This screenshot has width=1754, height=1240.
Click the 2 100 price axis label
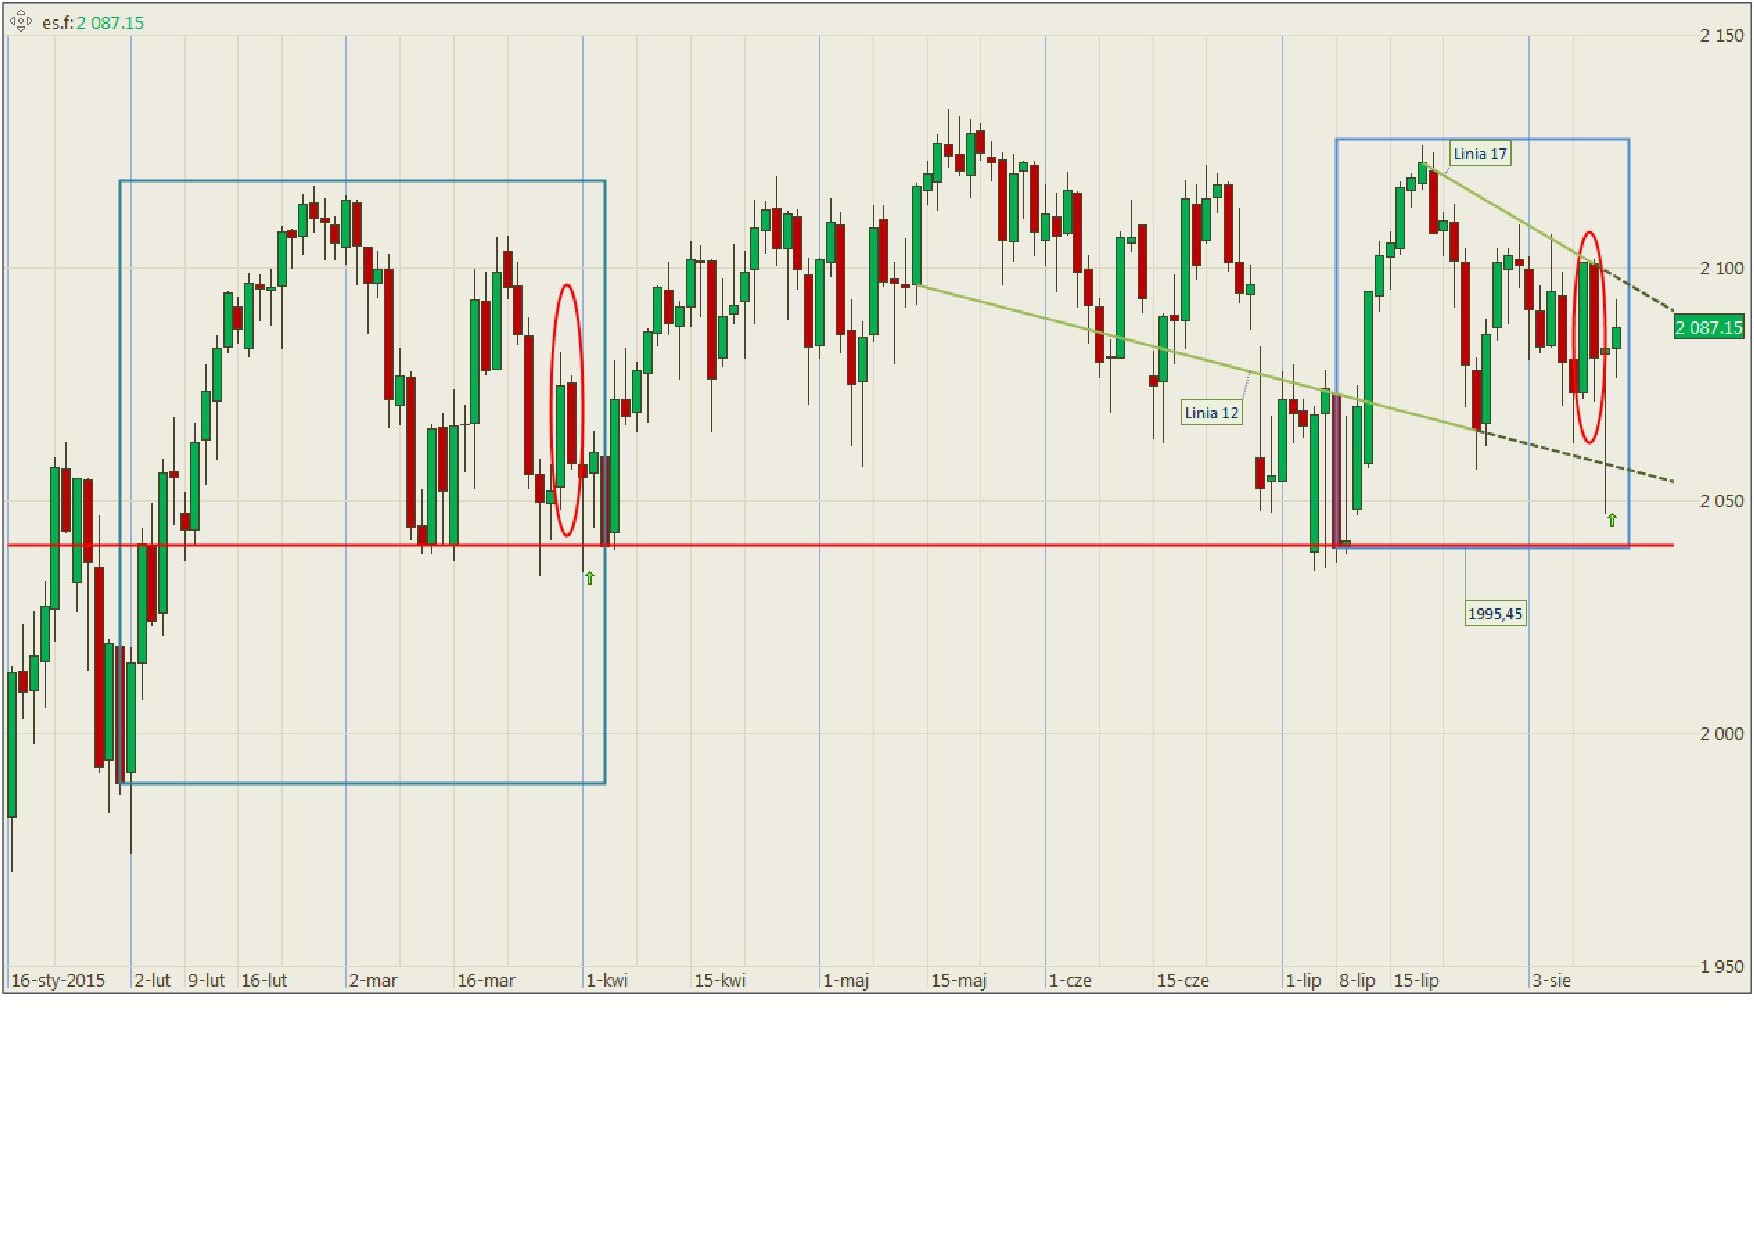coord(1721,268)
